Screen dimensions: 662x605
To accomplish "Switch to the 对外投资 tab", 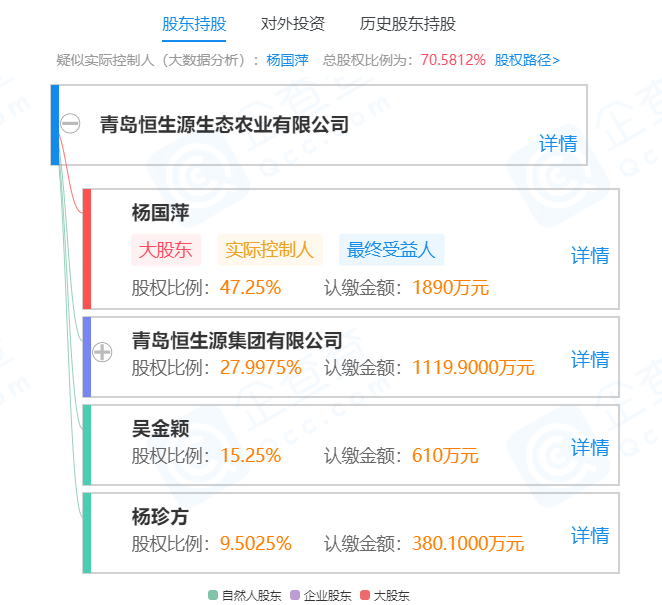I will pos(292,24).
